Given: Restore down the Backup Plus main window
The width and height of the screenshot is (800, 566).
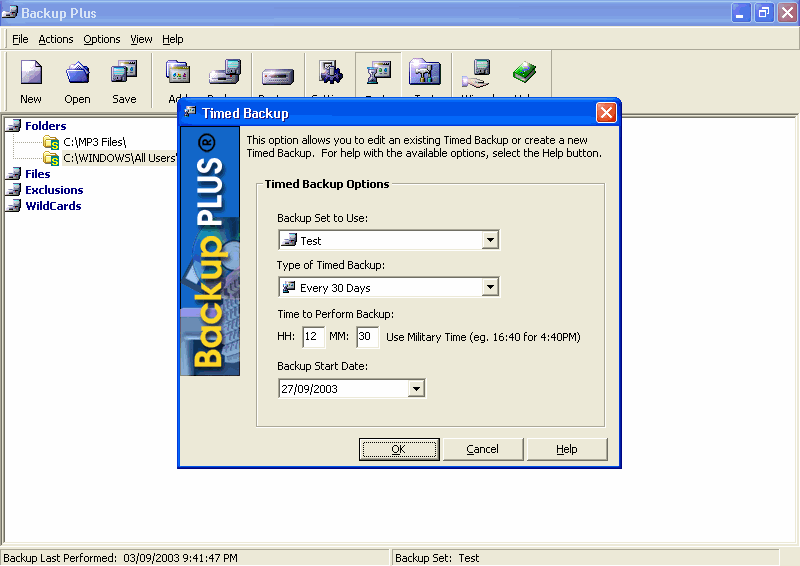Looking at the screenshot, I should click(764, 13).
